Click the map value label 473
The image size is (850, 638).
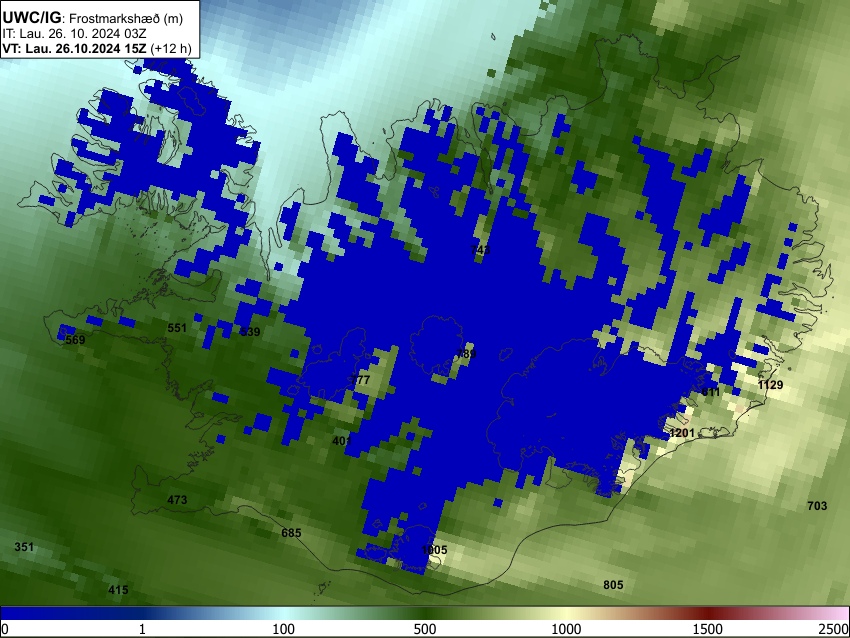pos(177,499)
